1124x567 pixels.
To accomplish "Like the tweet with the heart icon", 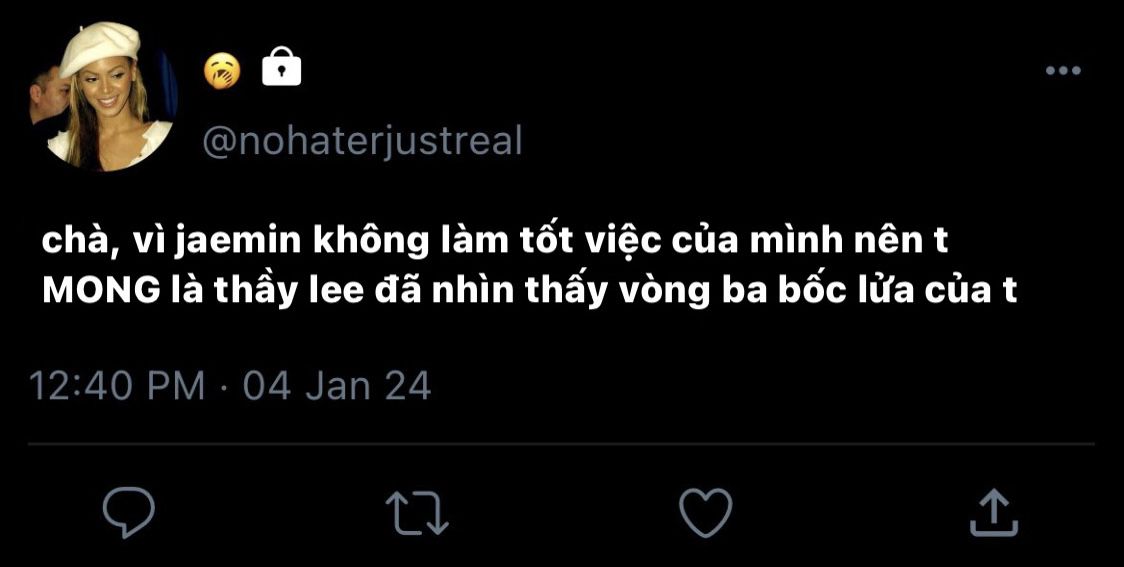I will (705, 512).
